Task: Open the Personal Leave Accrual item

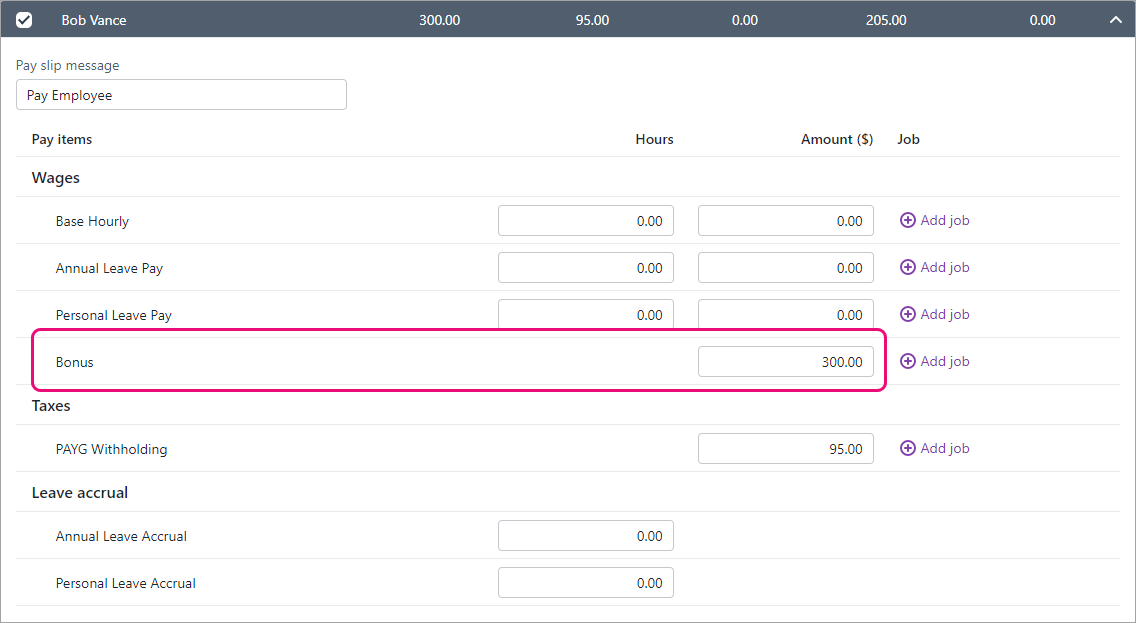Action: click(x=125, y=583)
